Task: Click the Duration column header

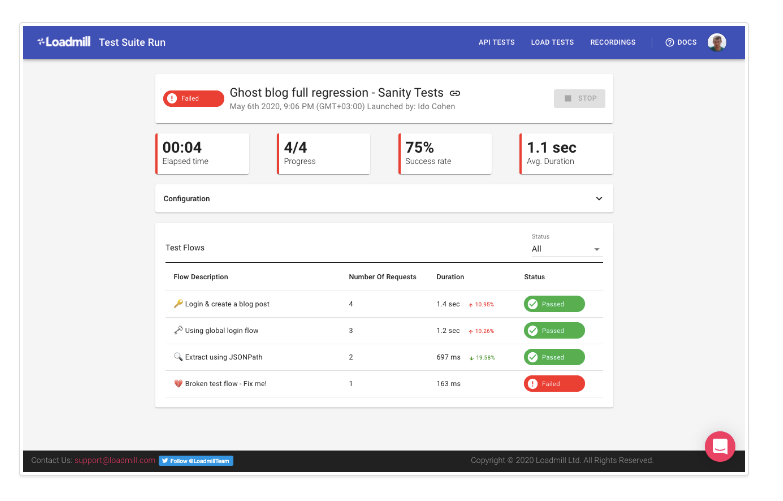Action: pos(450,277)
